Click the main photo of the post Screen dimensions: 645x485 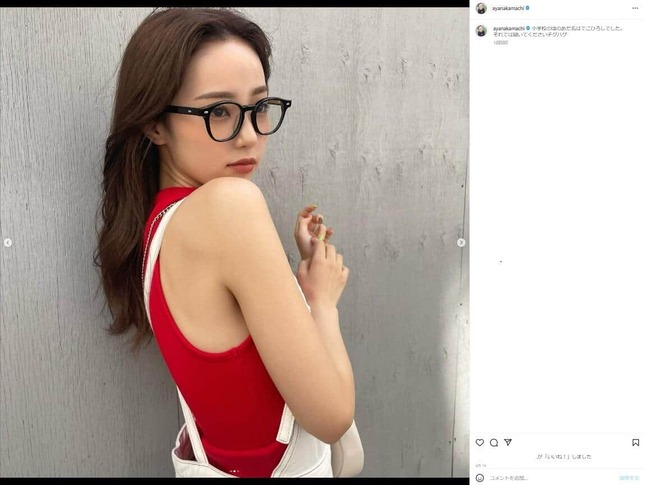tap(234, 243)
